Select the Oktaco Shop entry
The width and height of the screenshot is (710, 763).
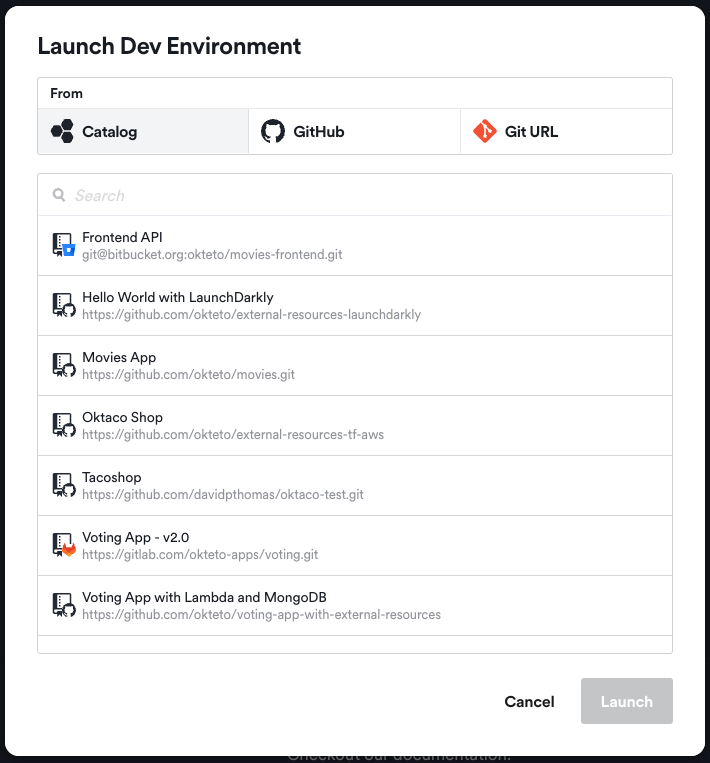(x=355, y=425)
